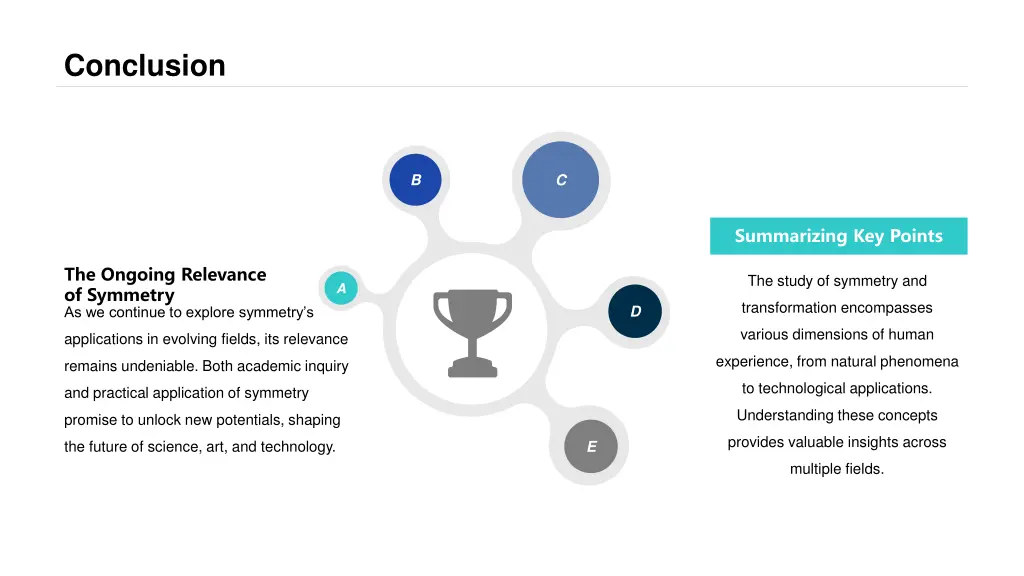Select The Ongoing Relevance of Symmetry heading
This screenshot has height=576, width=1024.
(165, 284)
